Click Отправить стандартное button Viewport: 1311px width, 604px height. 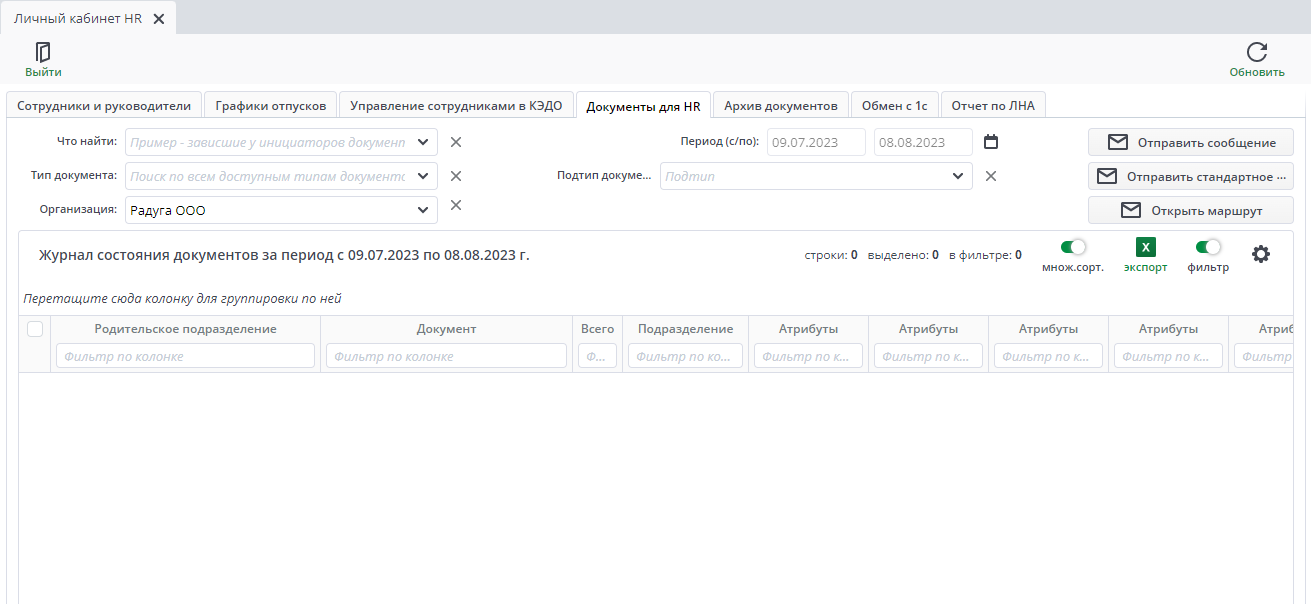click(1191, 176)
